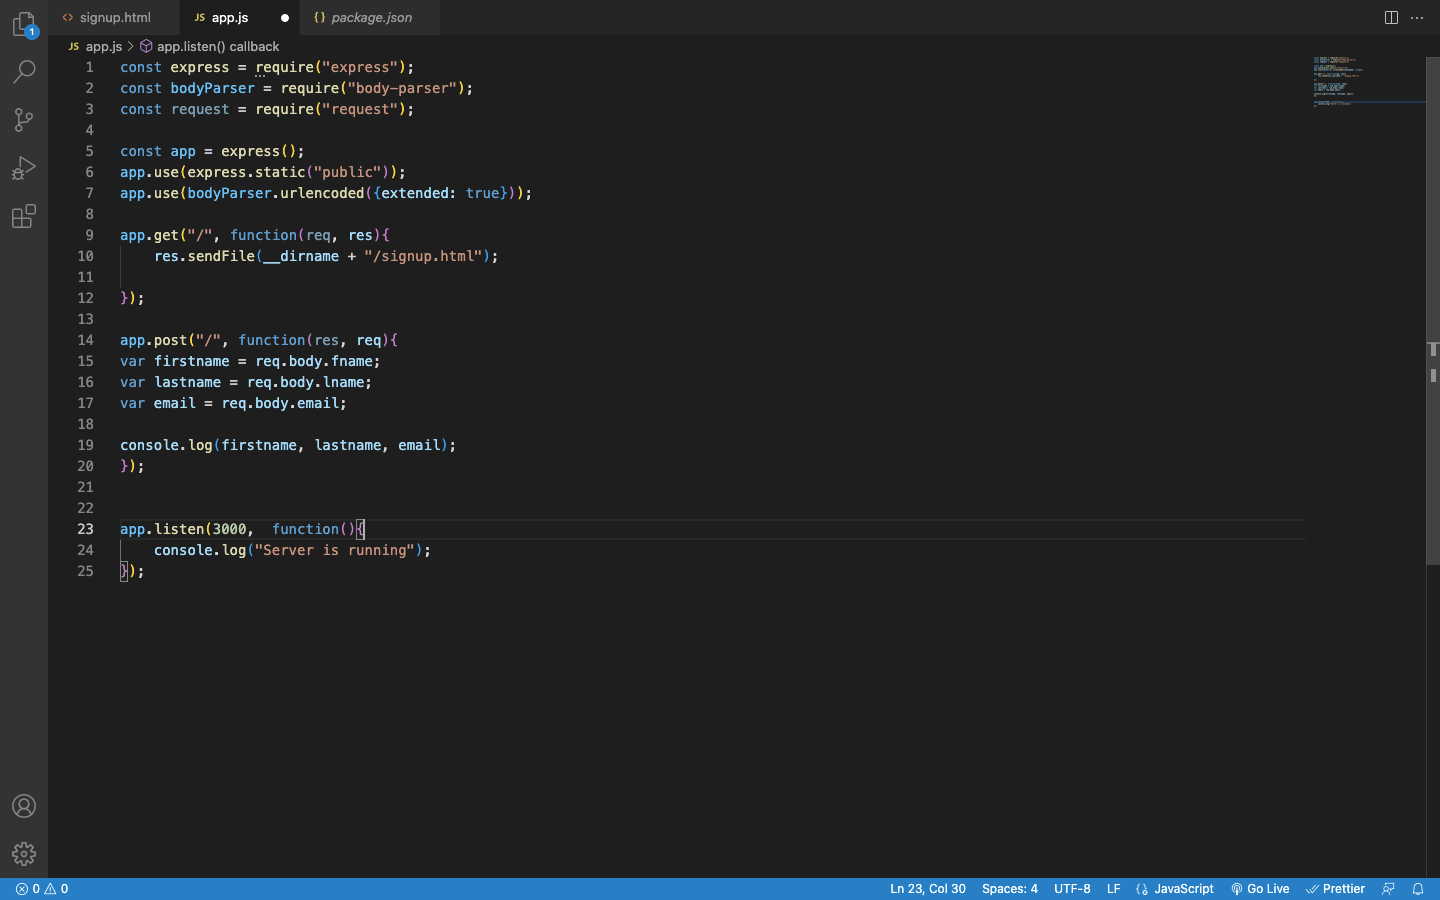The width and height of the screenshot is (1440, 900).
Task: Open more editor actions with the ellipsis icon
Action: pyautogui.click(x=1417, y=17)
